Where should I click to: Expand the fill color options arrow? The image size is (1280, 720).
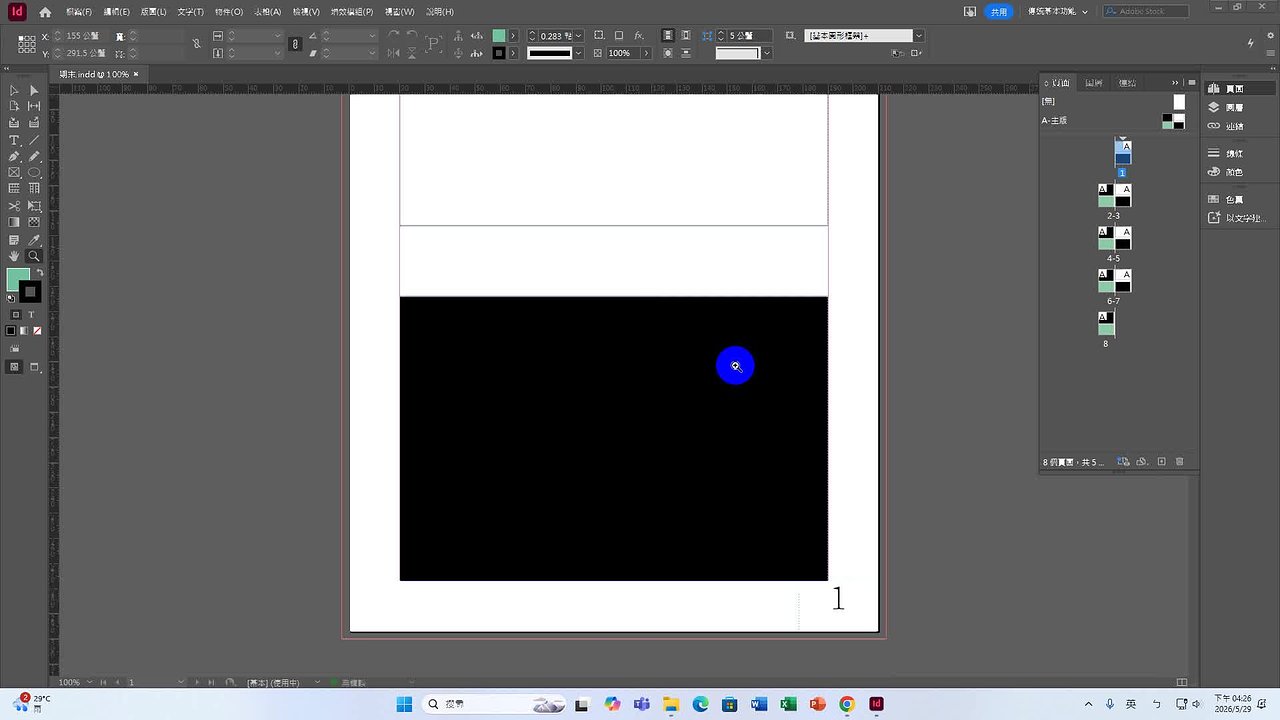[514, 36]
